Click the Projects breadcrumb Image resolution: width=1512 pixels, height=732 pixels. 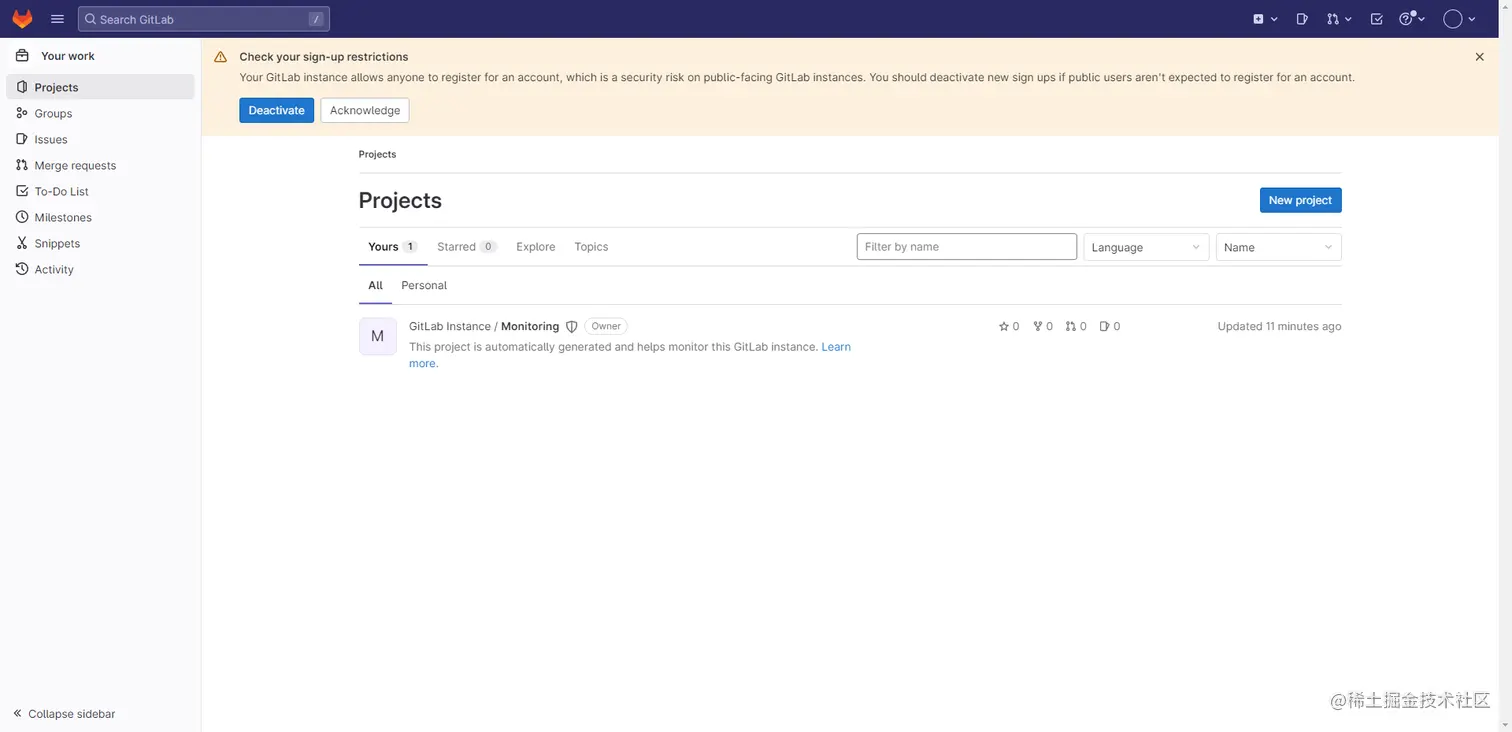(377, 154)
